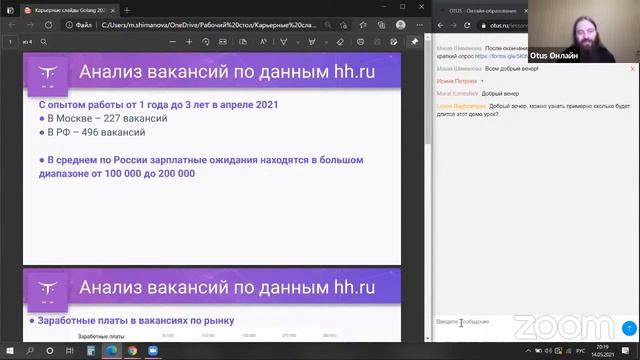
Task: Open the Zoom app on taskbar
Action: click(x=153, y=351)
